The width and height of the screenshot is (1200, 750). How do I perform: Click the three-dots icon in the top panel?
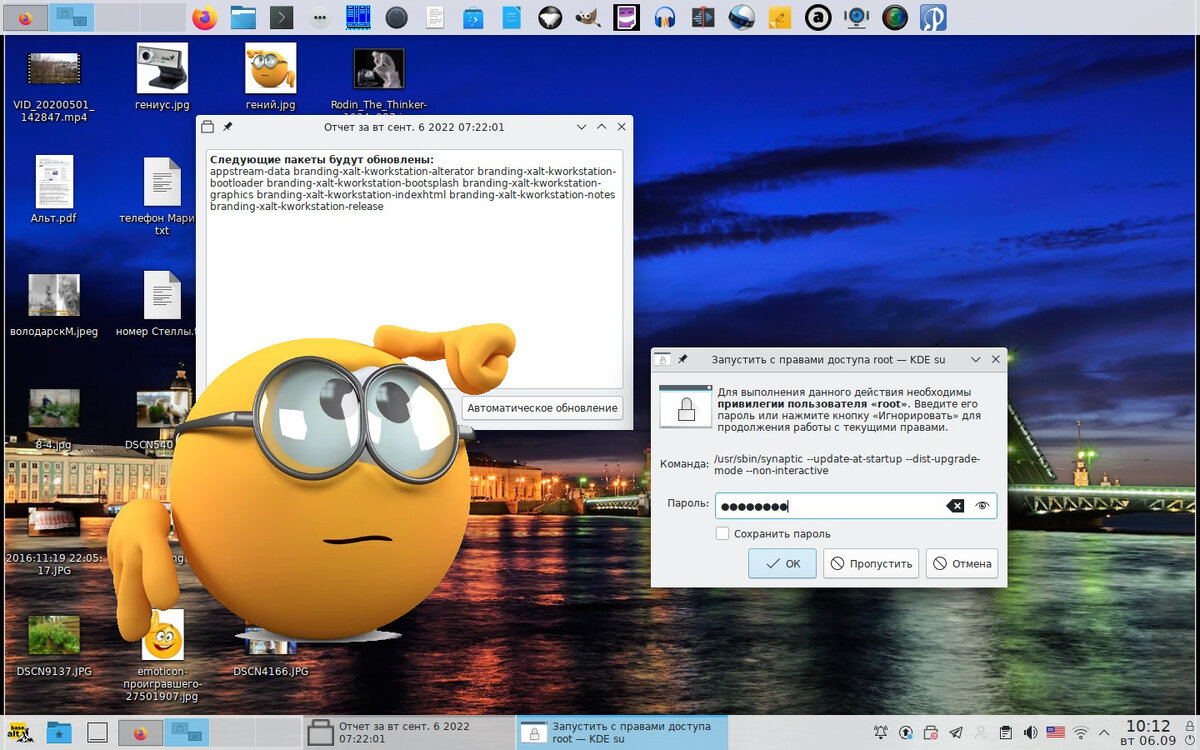(x=320, y=17)
